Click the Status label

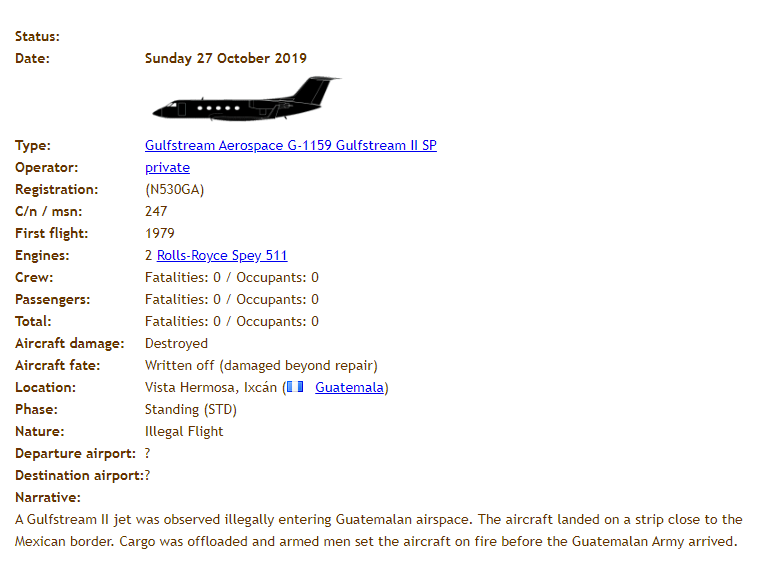pyautogui.click(x=37, y=36)
